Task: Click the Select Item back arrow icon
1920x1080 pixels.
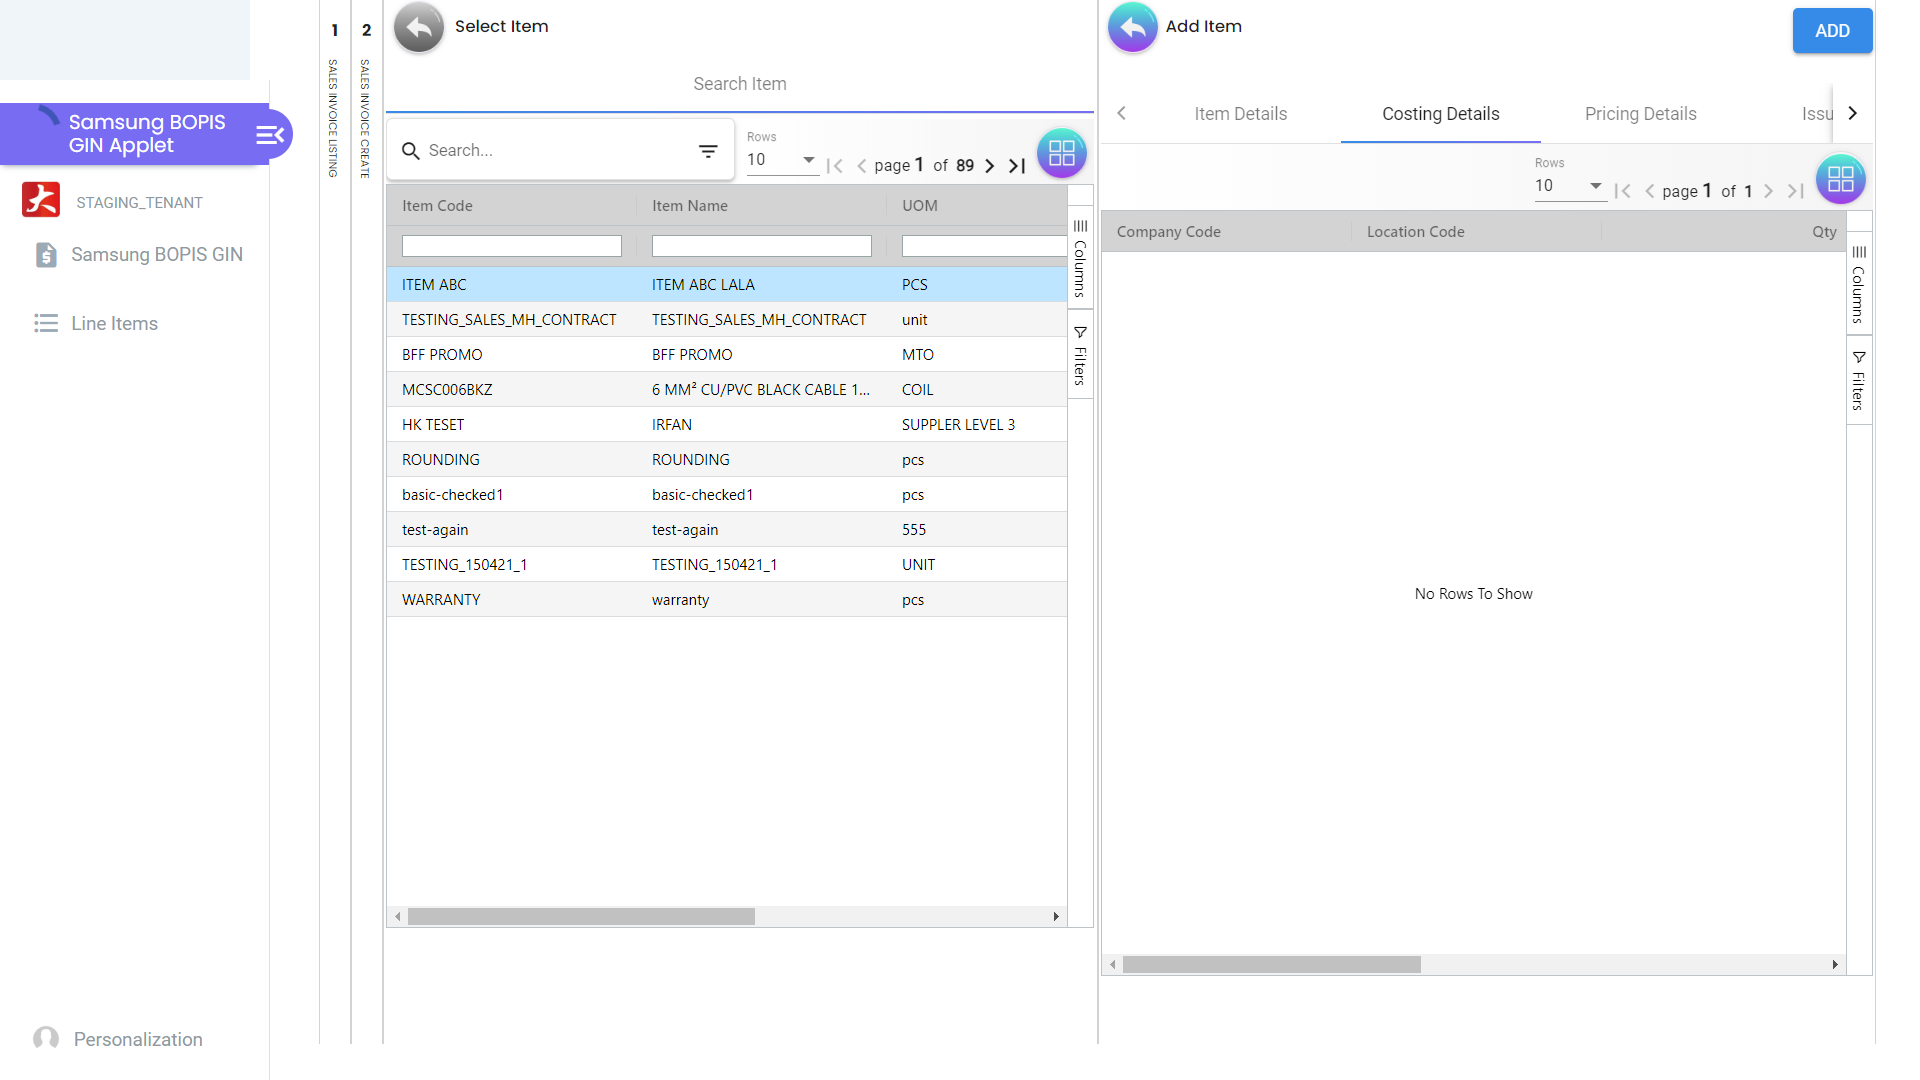Action: click(x=418, y=27)
